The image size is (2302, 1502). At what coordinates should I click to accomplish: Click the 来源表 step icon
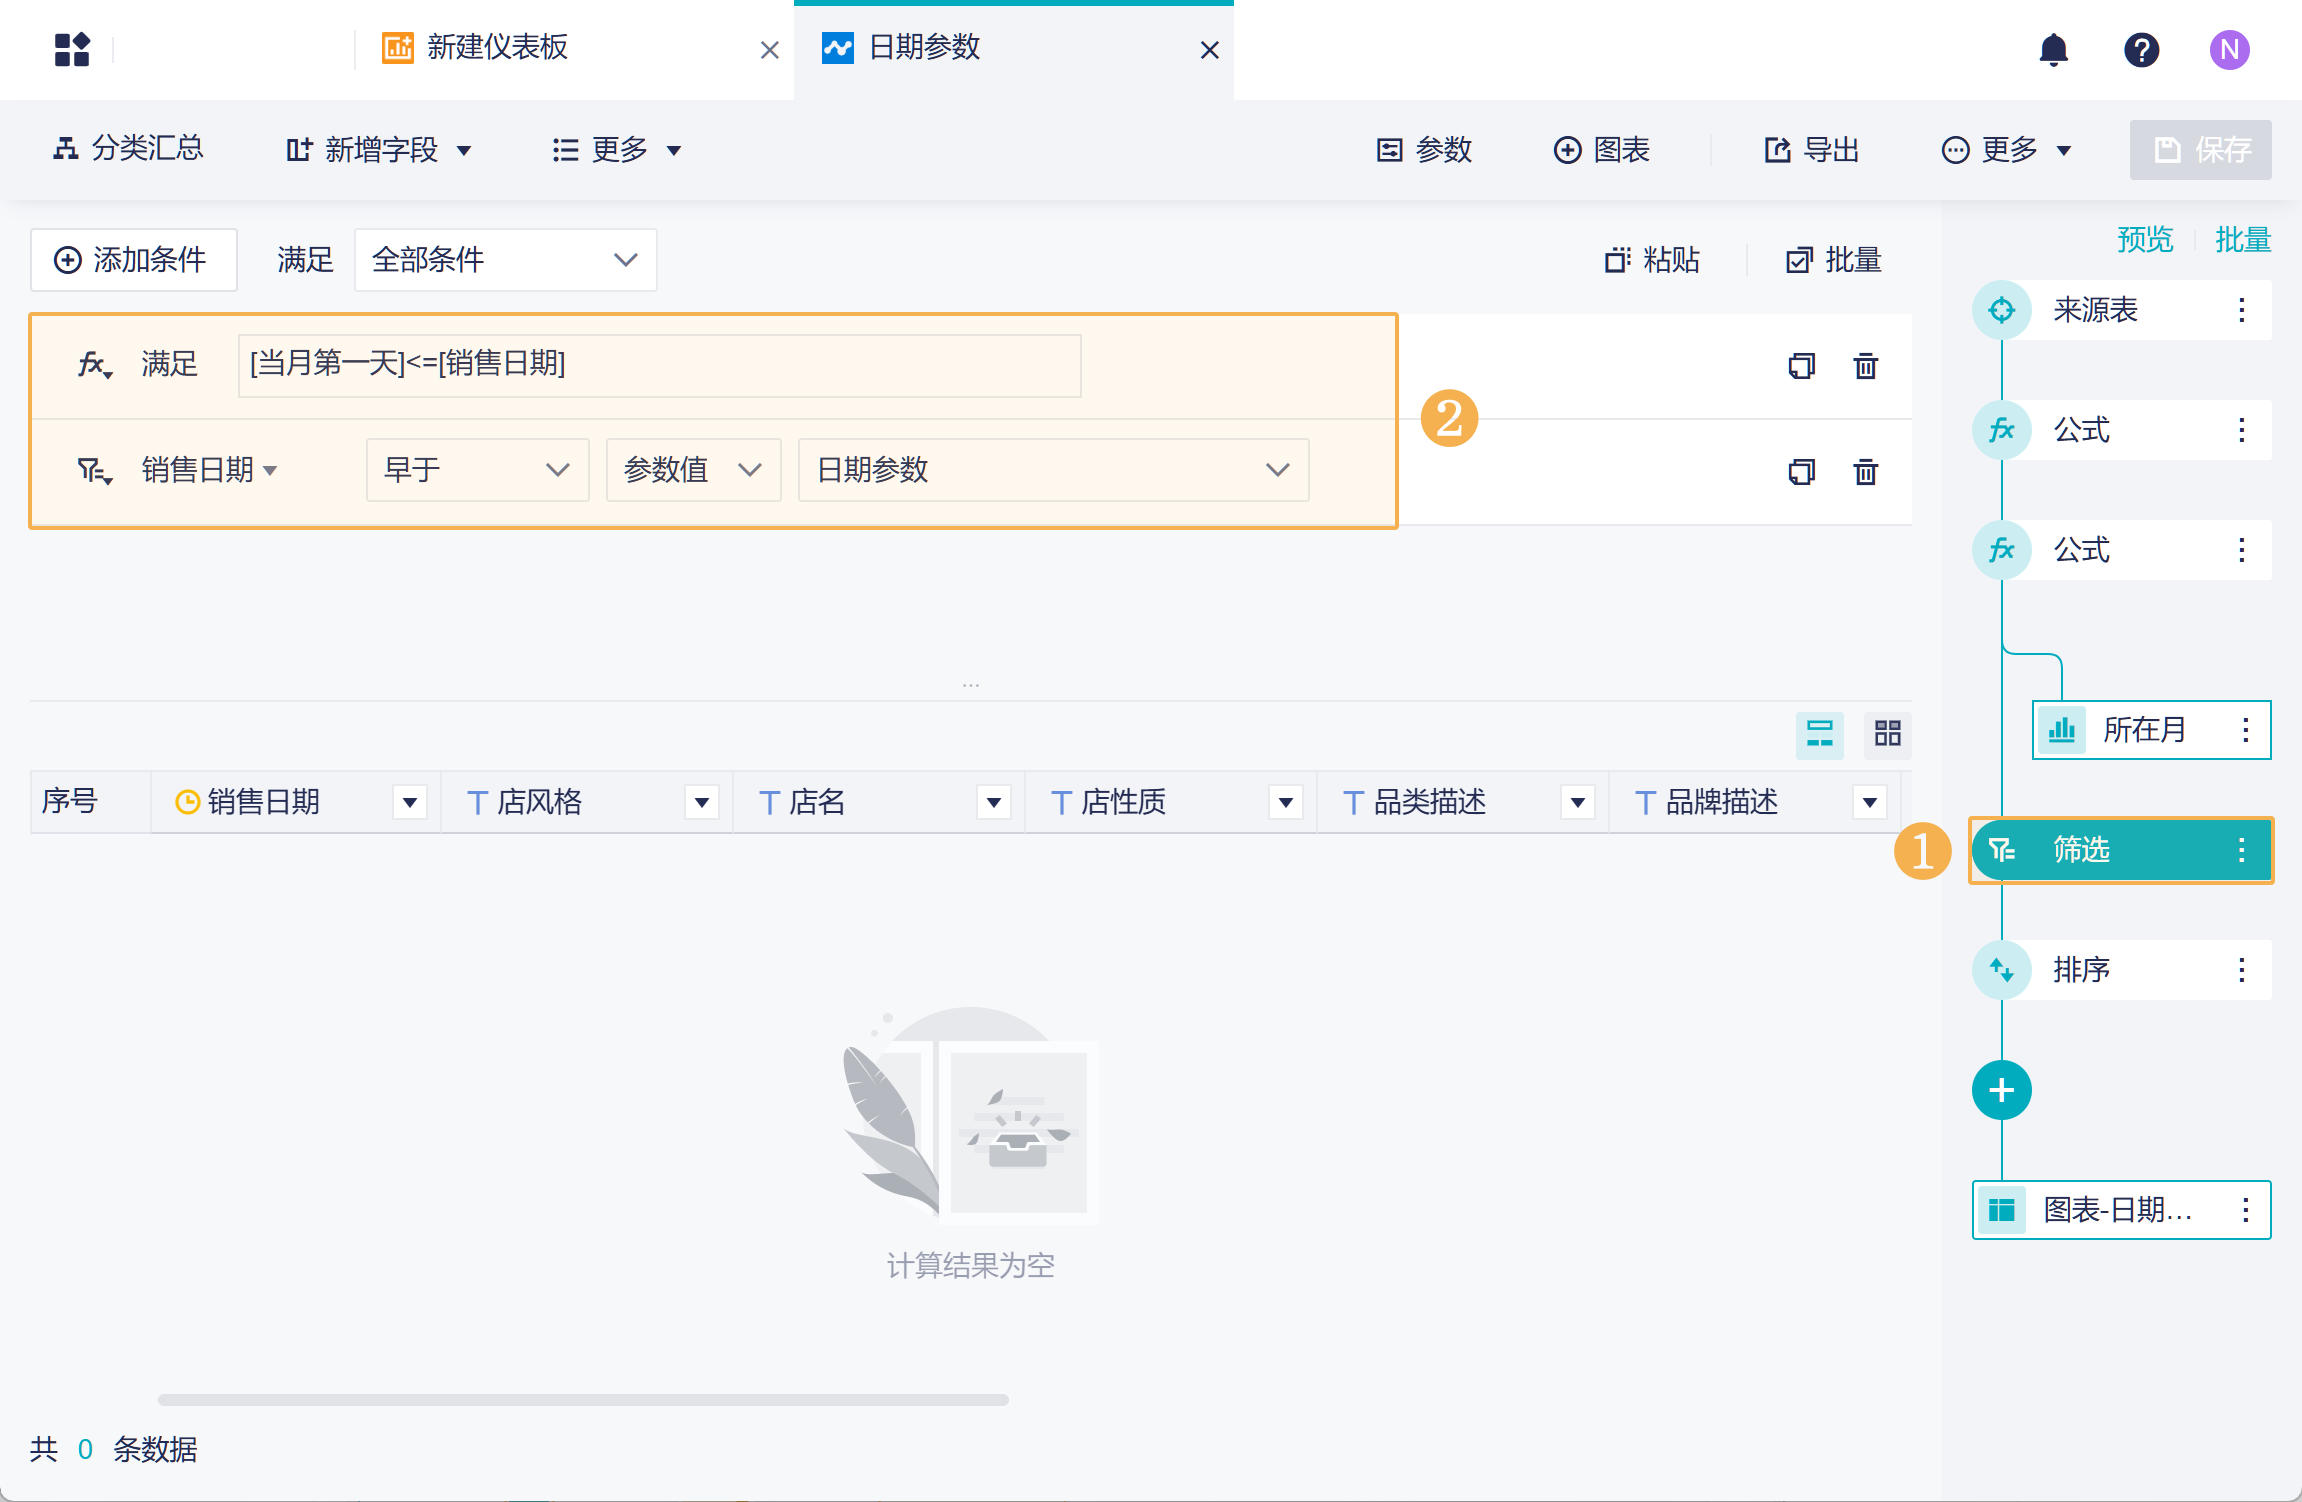pyautogui.click(x=2001, y=310)
